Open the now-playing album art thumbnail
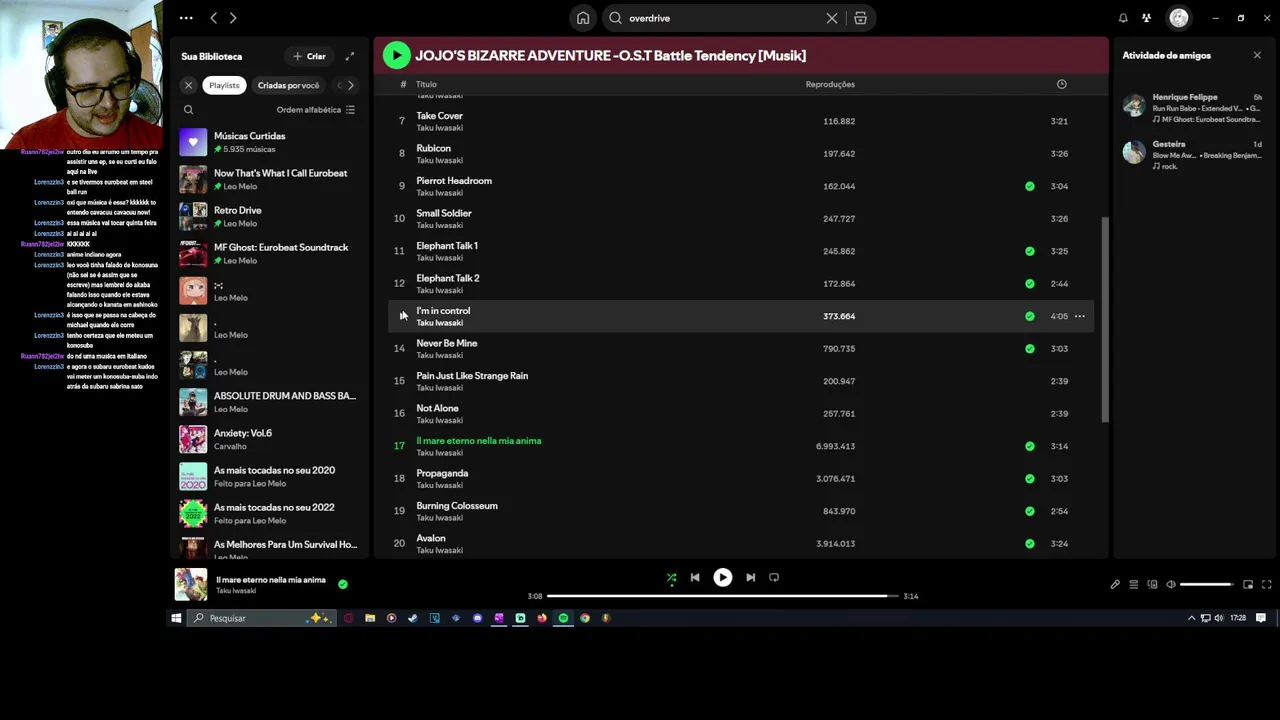Image resolution: width=1280 pixels, height=720 pixels. click(x=191, y=584)
